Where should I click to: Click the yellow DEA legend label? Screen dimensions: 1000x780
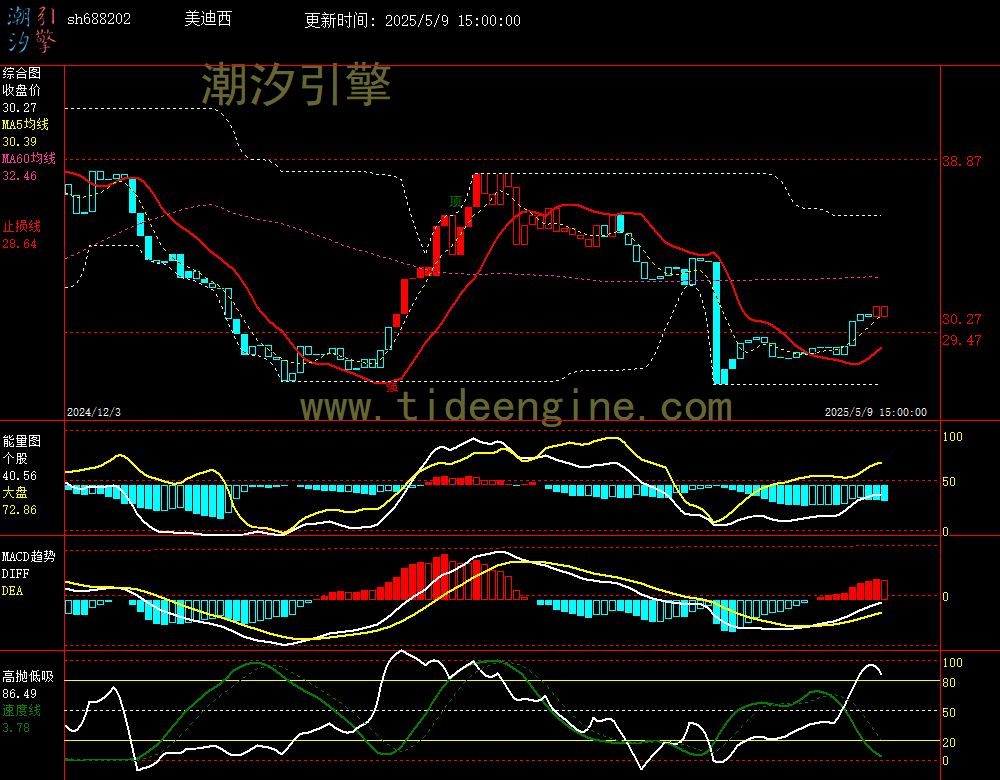[x=13, y=591]
